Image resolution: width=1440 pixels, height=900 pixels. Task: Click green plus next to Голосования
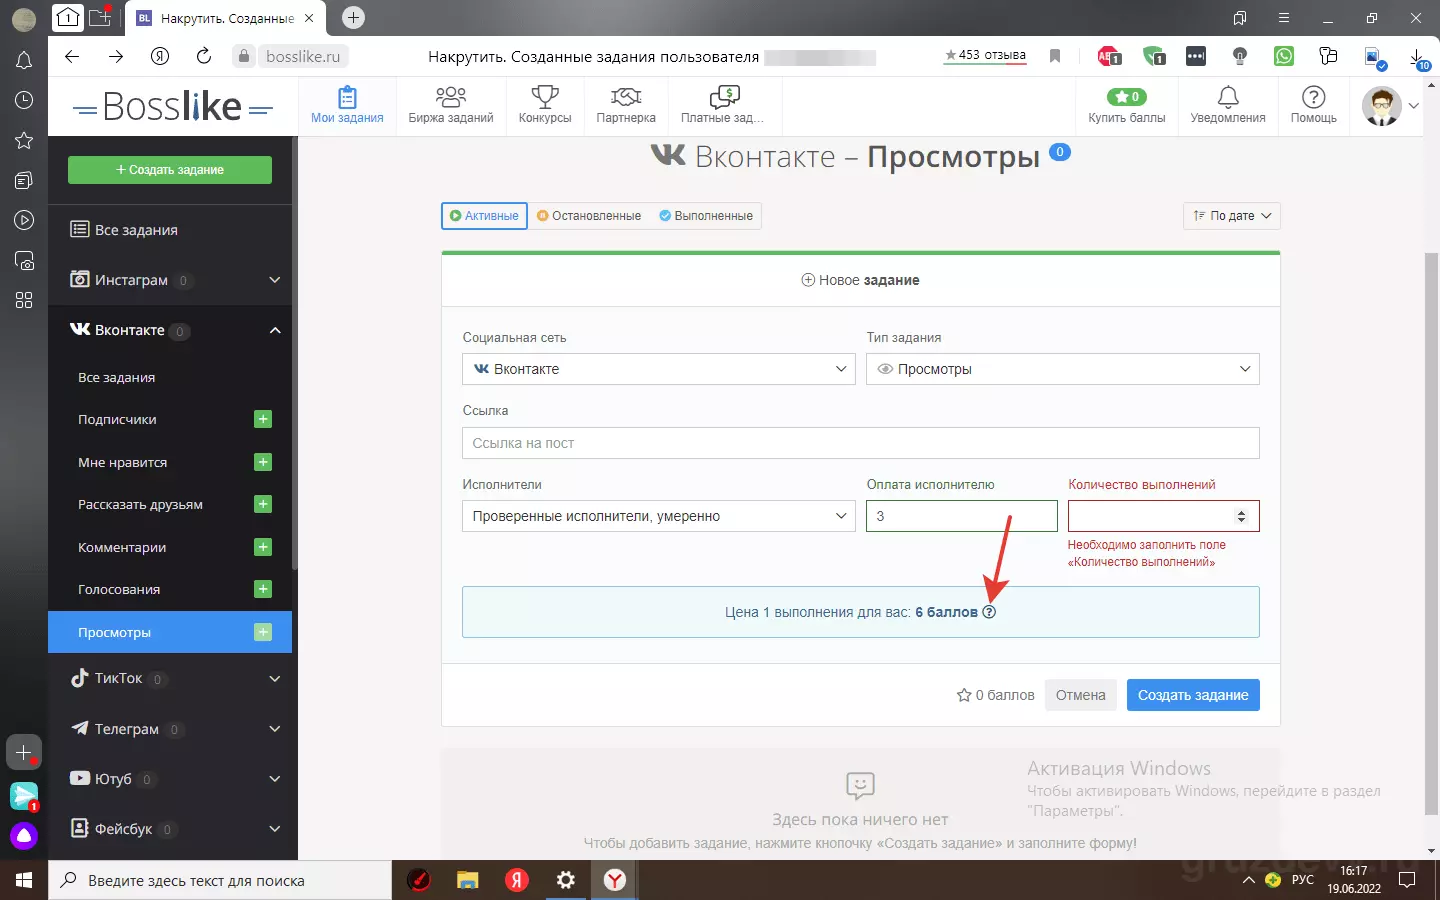263,589
